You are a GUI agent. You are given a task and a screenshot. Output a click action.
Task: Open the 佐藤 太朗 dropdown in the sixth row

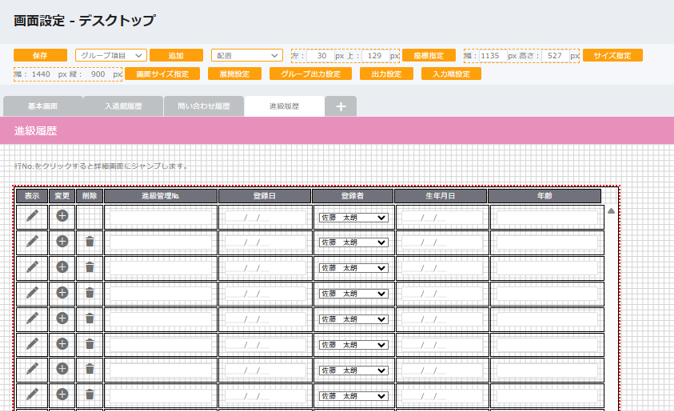click(x=353, y=345)
